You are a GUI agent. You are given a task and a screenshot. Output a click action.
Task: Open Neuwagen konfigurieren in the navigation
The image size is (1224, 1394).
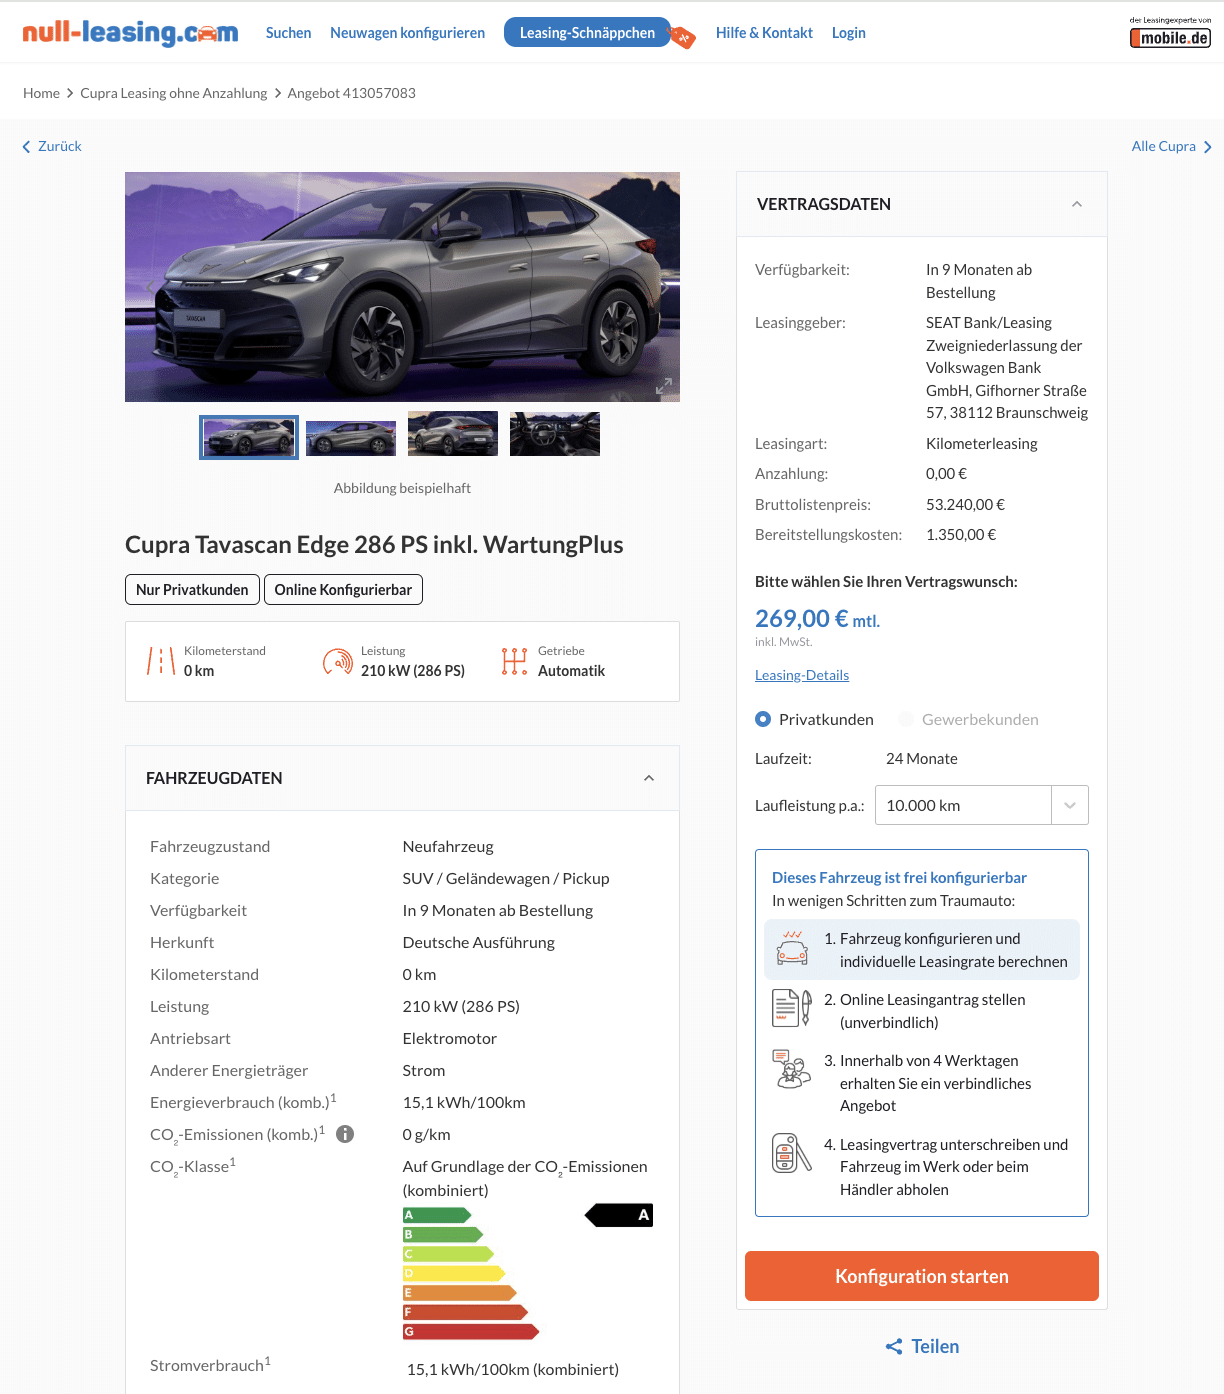coord(407,33)
